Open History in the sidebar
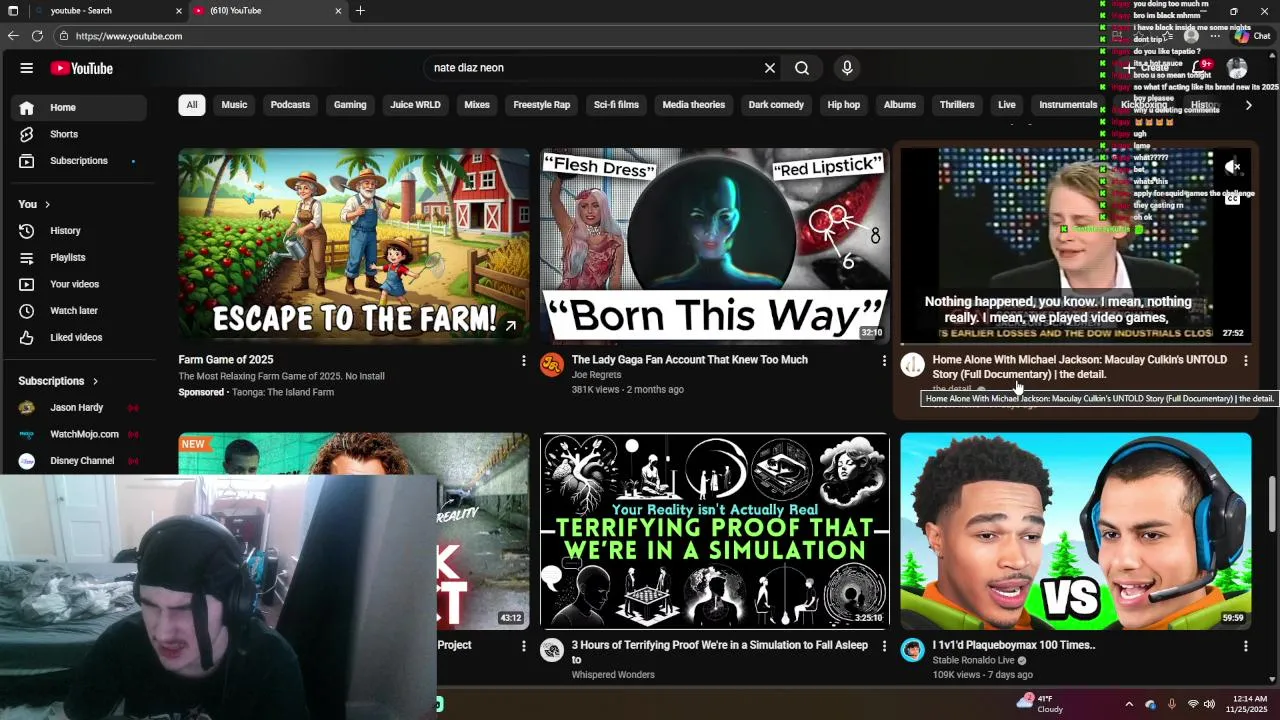The image size is (1280, 720). coord(80,231)
